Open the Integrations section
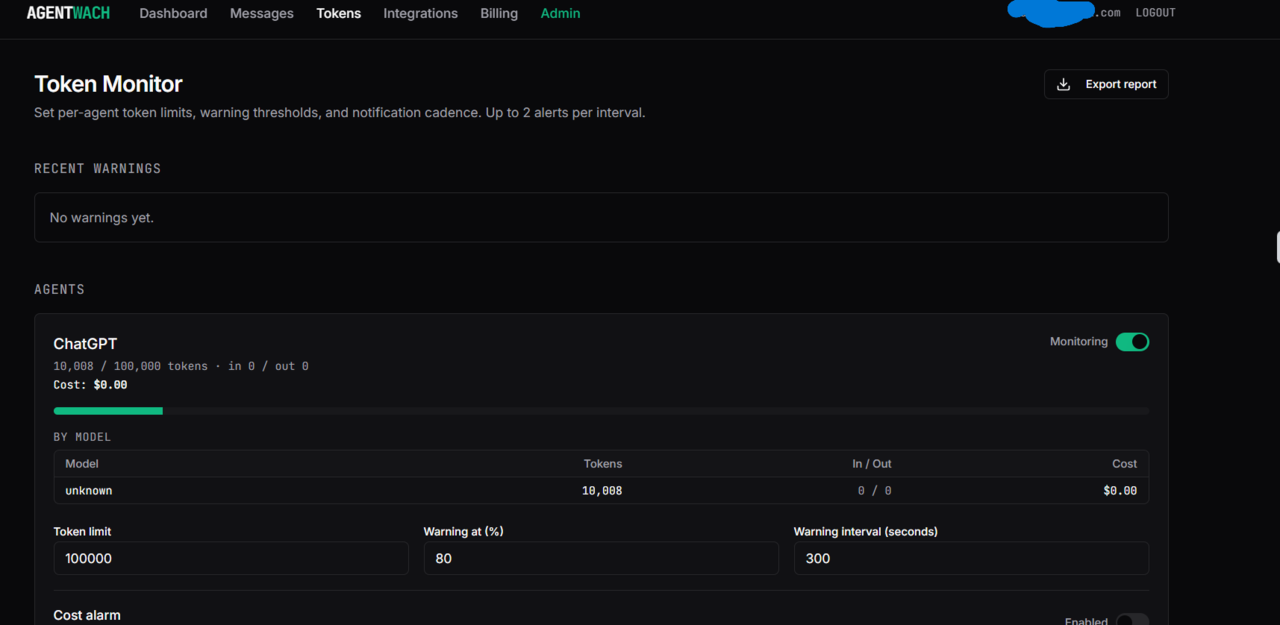Screen dimensions: 1280x625 coord(420,13)
